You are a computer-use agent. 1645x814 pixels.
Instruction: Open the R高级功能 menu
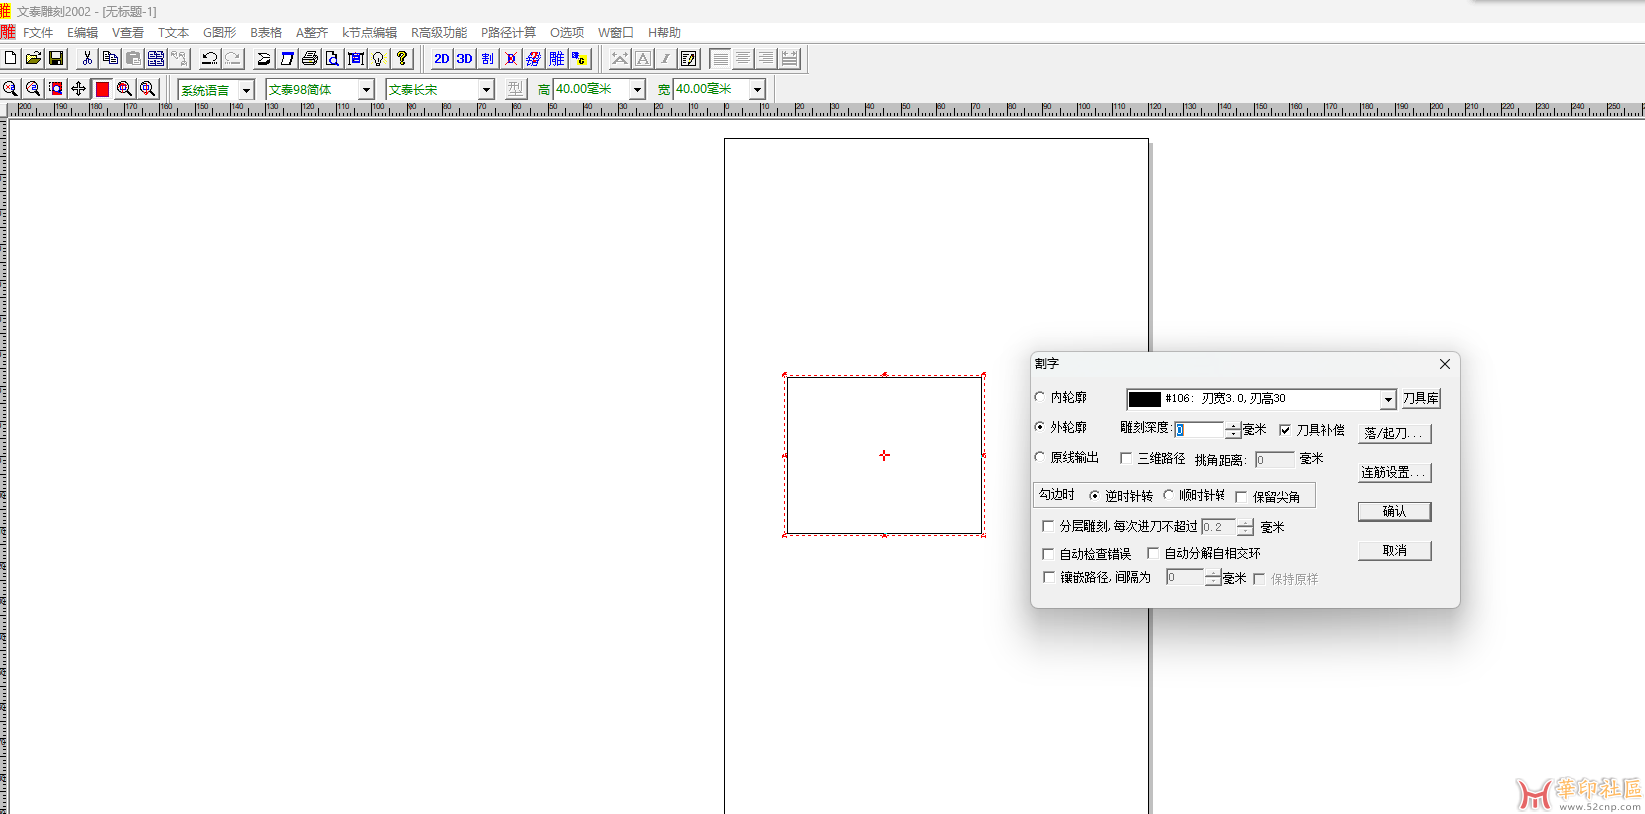pos(439,33)
